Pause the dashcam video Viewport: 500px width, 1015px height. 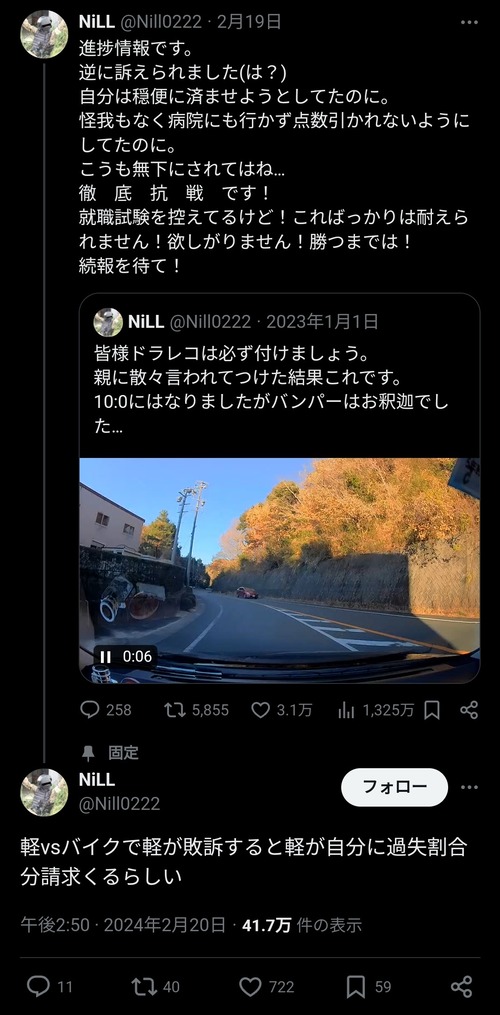click(x=105, y=656)
